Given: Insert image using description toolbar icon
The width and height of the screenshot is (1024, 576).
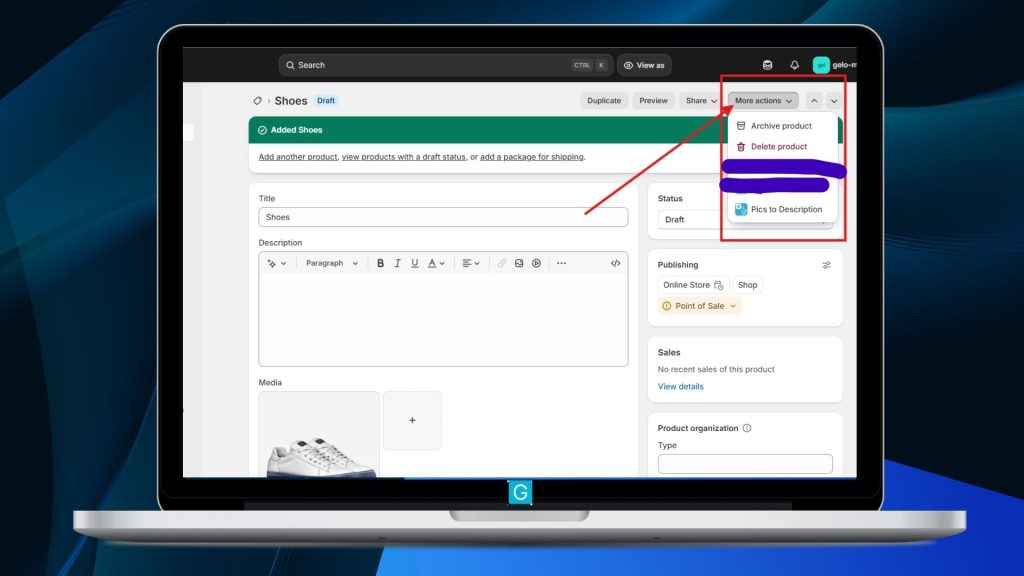Looking at the screenshot, I should pyautogui.click(x=519, y=263).
